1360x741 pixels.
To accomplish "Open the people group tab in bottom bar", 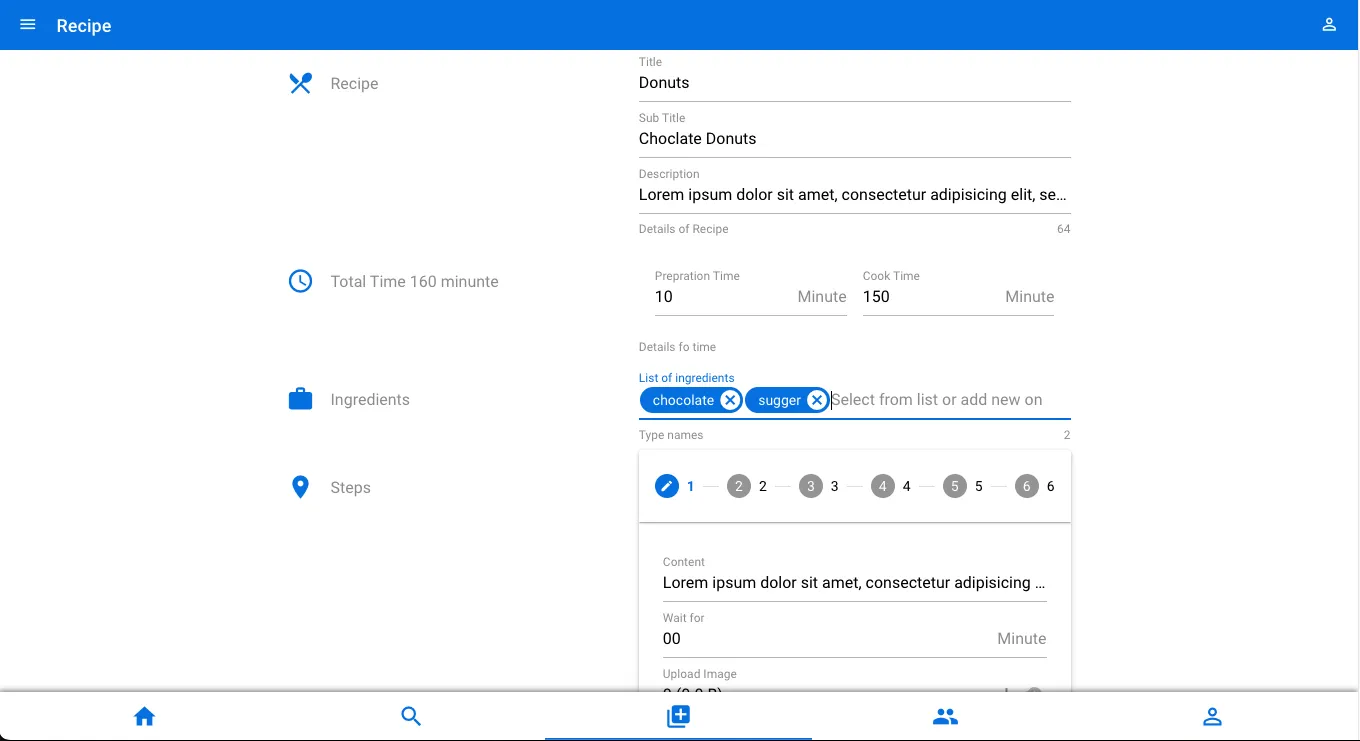I will coord(945,716).
